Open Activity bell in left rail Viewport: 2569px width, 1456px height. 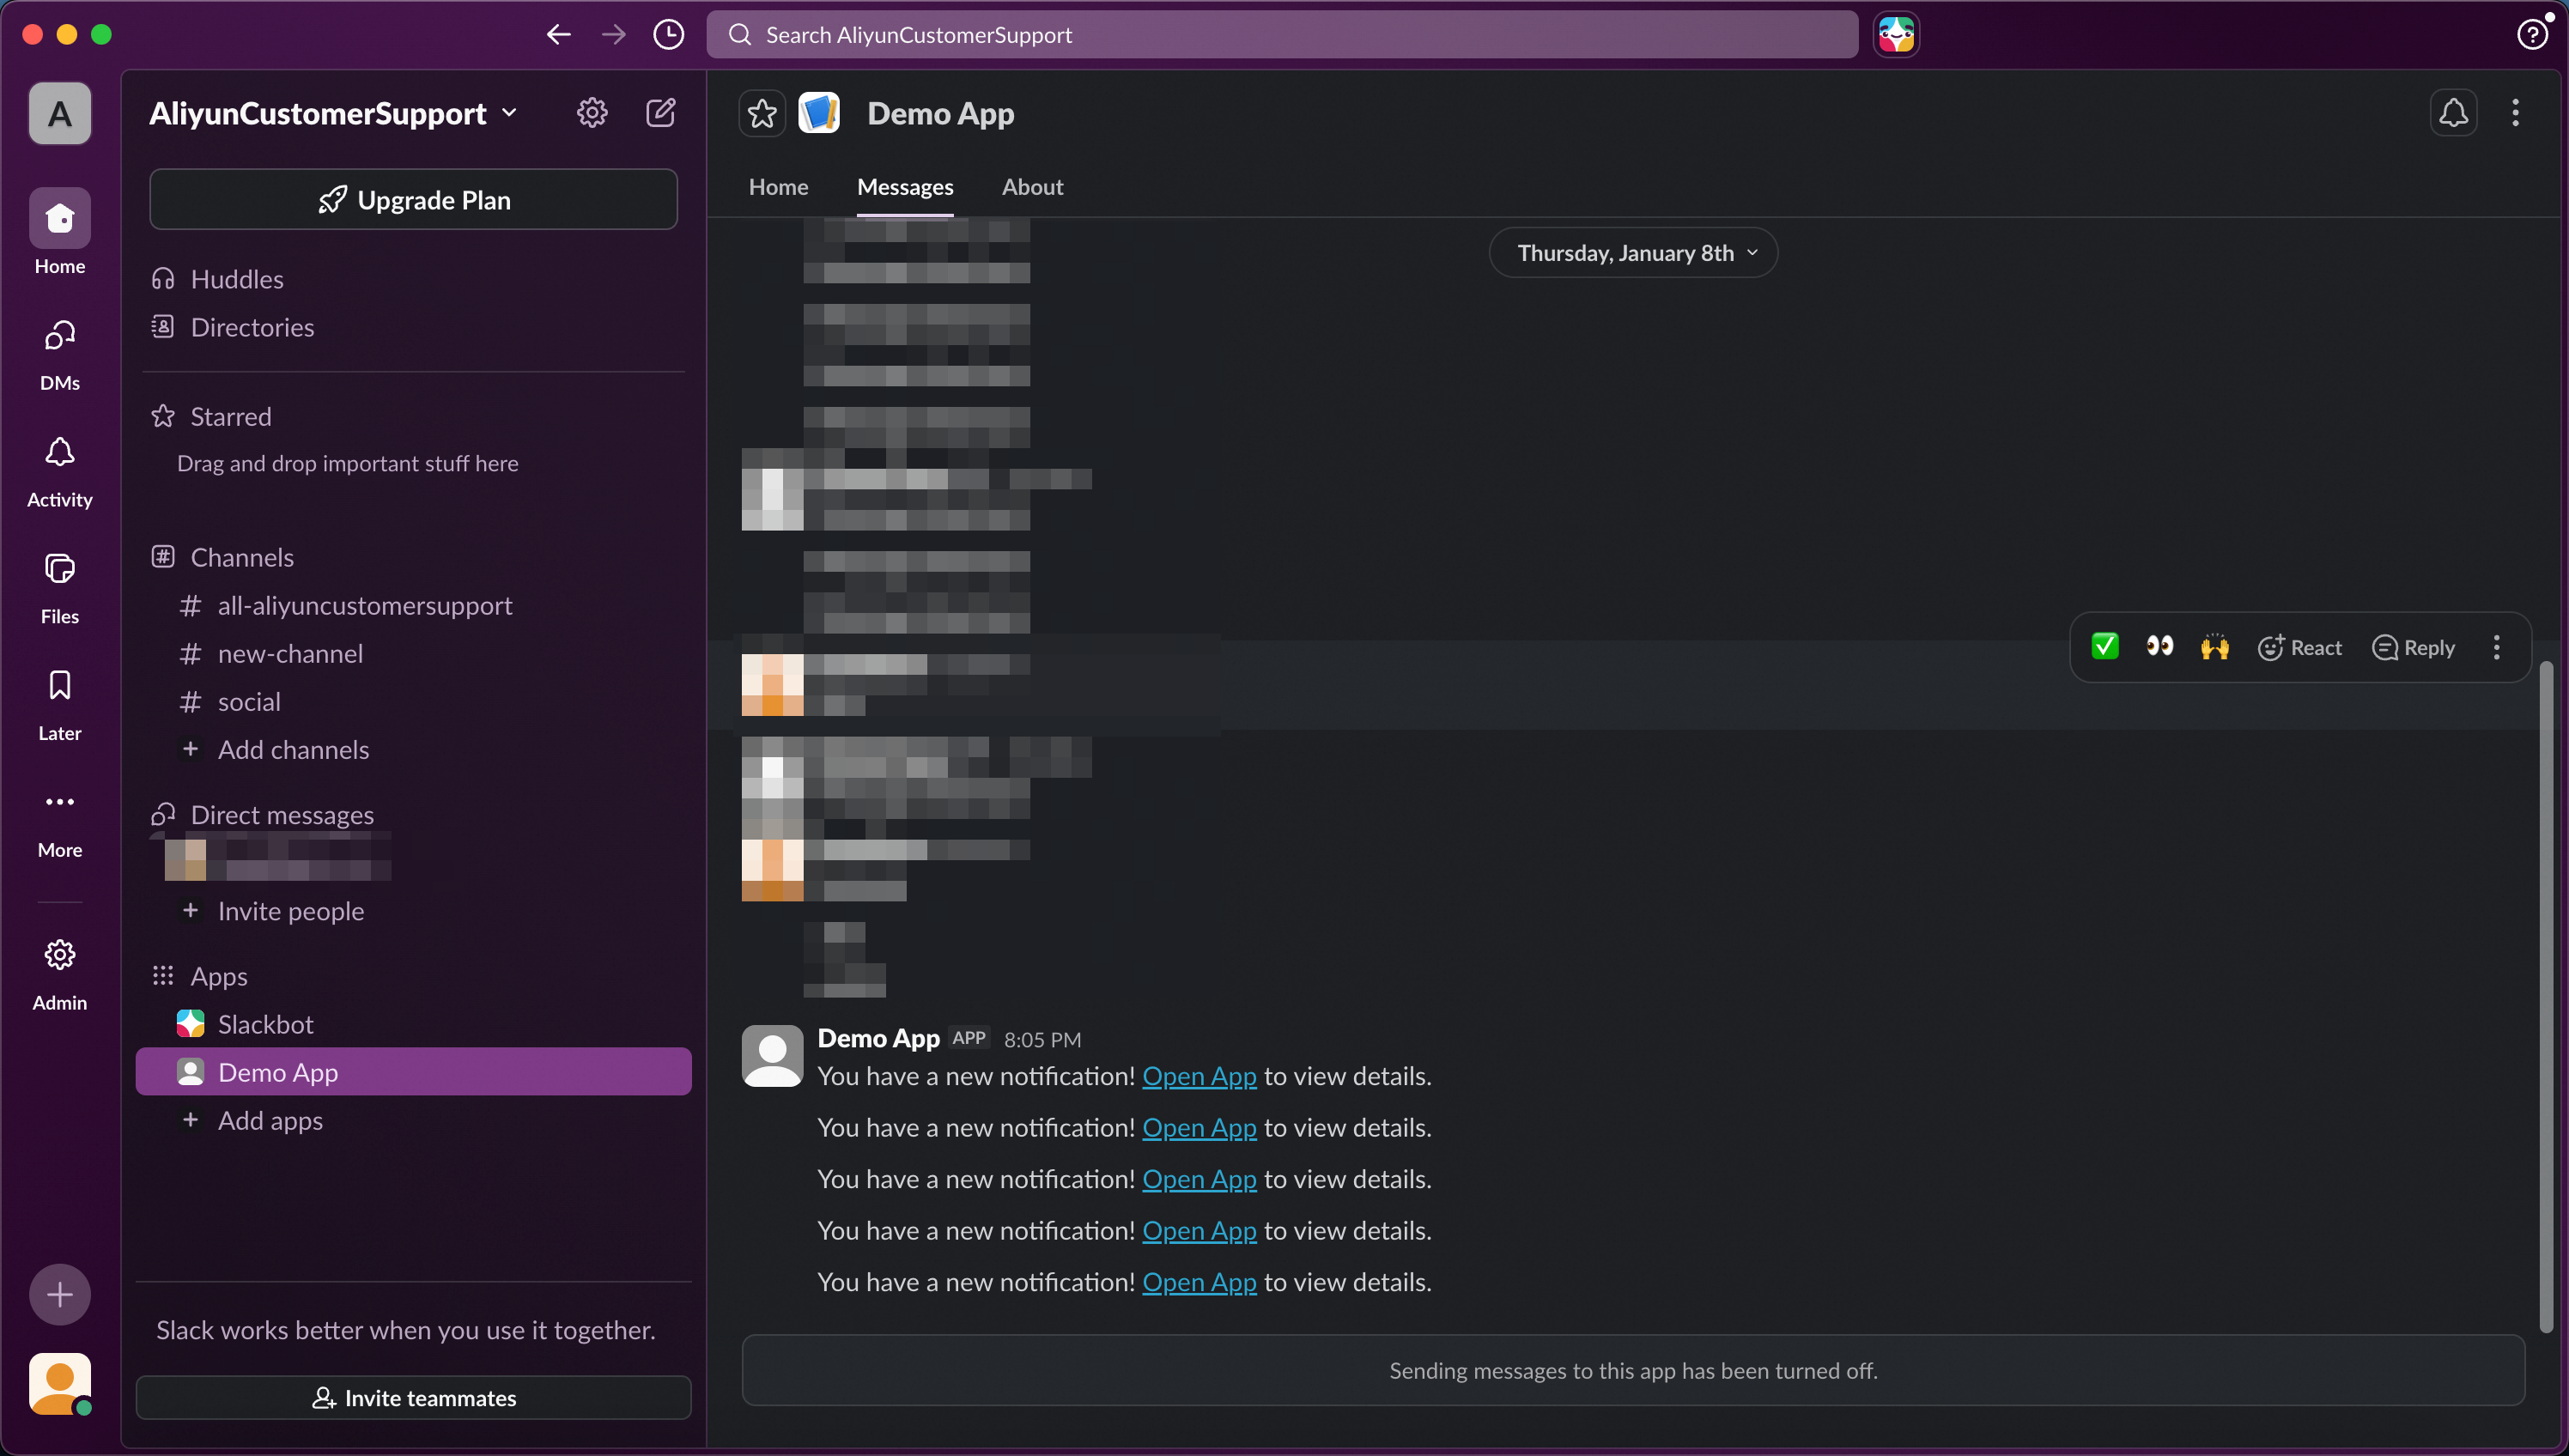pos(60,471)
